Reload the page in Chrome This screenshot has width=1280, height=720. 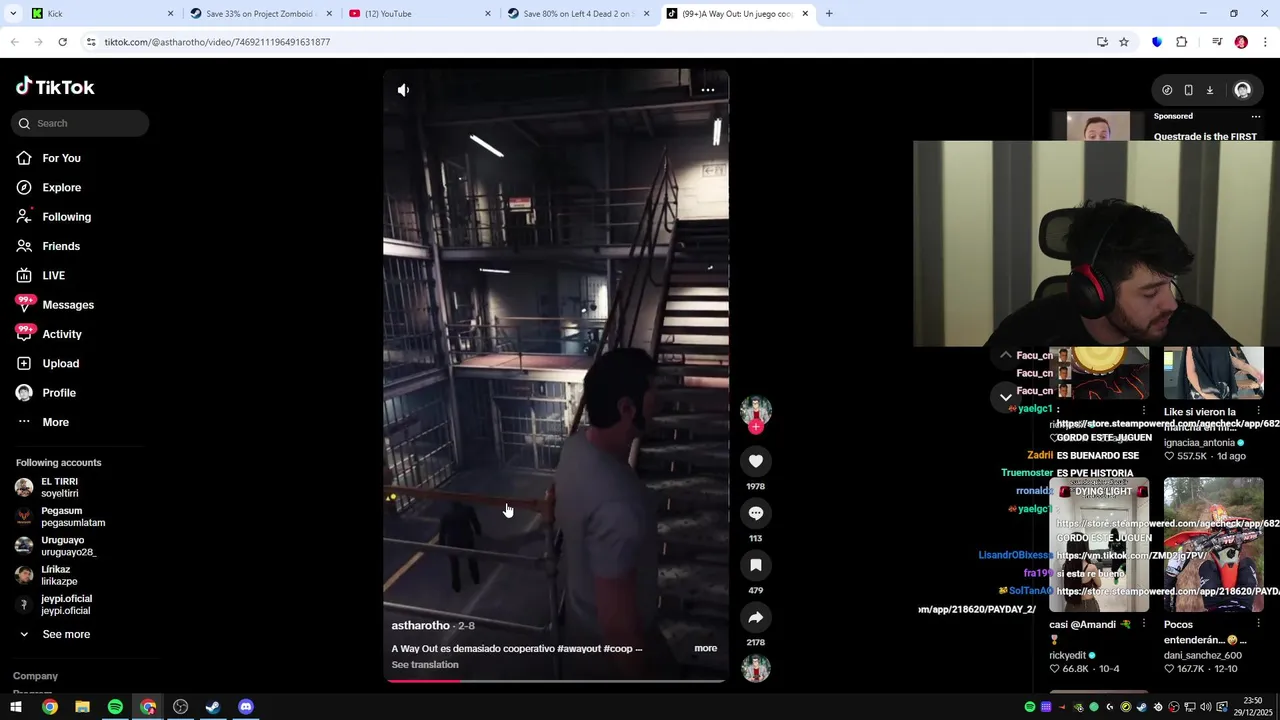[x=62, y=42]
